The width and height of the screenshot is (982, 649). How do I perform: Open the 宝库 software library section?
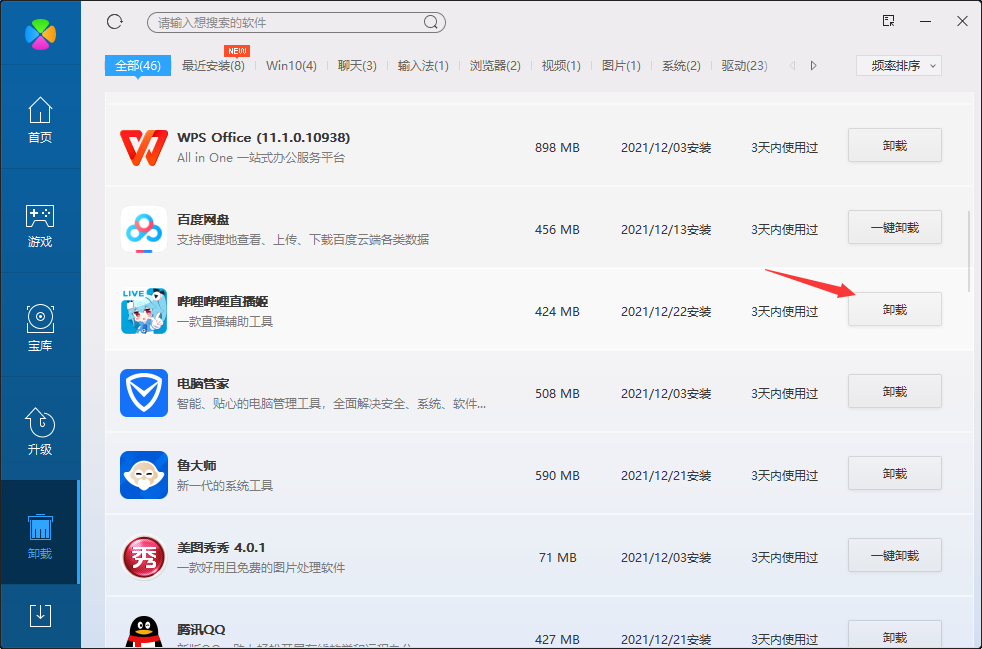[x=40, y=328]
